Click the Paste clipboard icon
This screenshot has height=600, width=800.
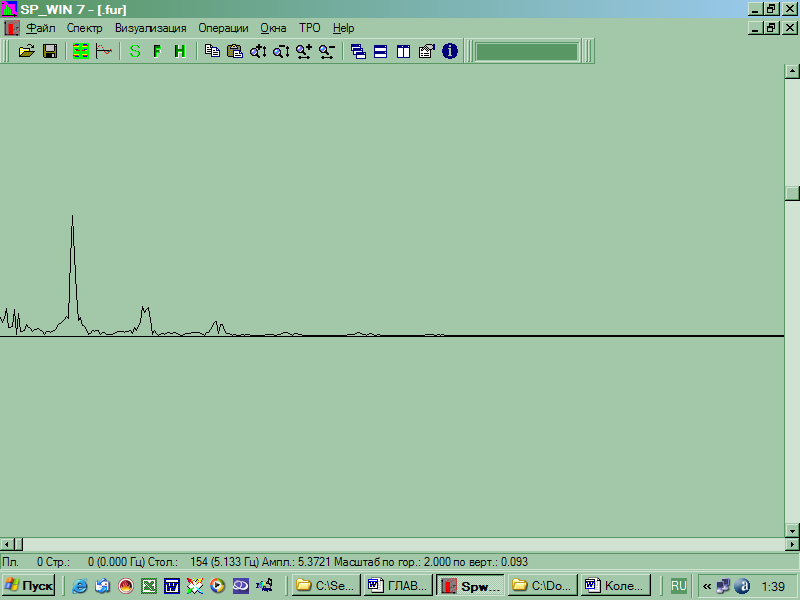coord(235,51)
